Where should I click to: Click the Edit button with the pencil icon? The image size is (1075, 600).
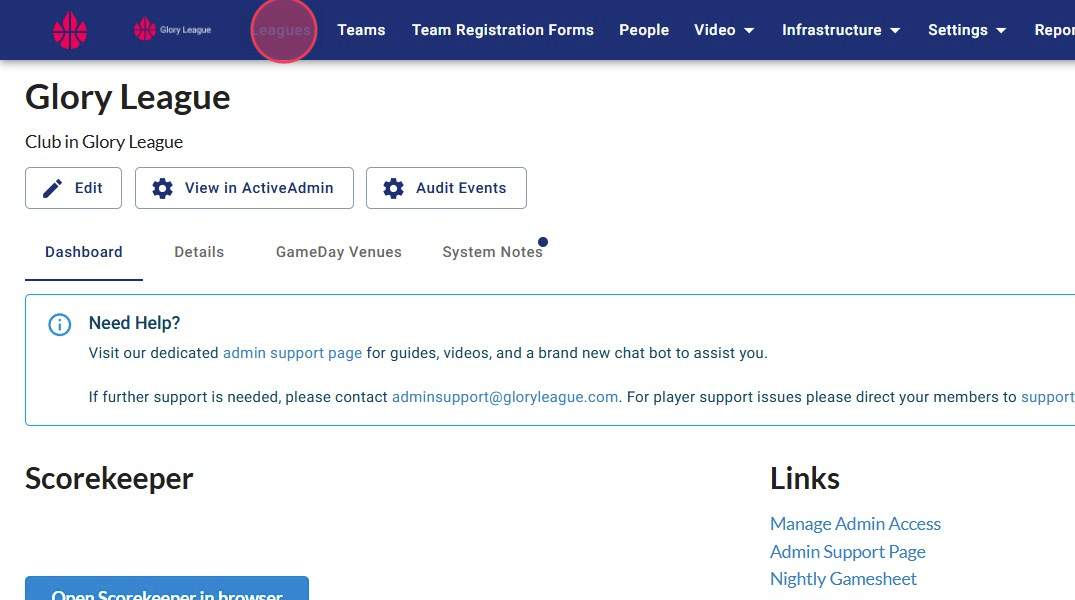tap(73, 188)
